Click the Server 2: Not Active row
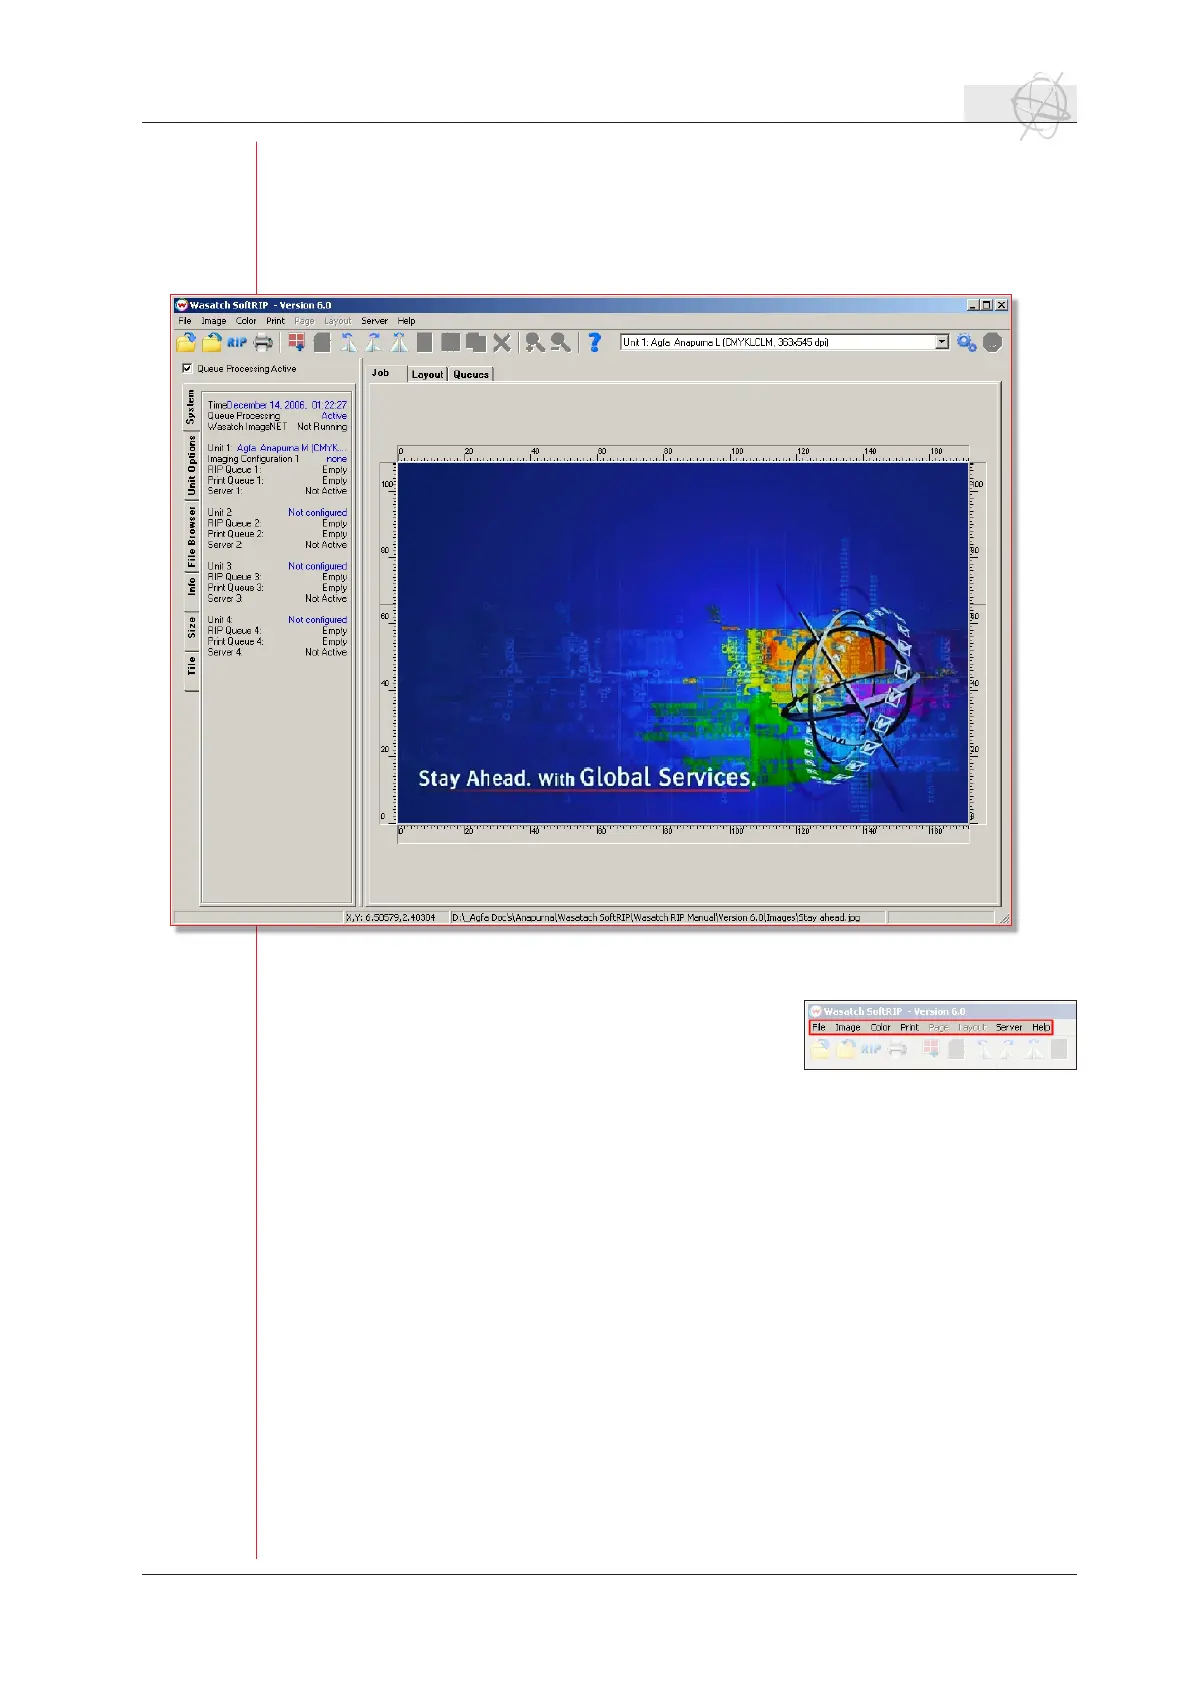Screen dimensions: 1191x1684 coord(277,545)
